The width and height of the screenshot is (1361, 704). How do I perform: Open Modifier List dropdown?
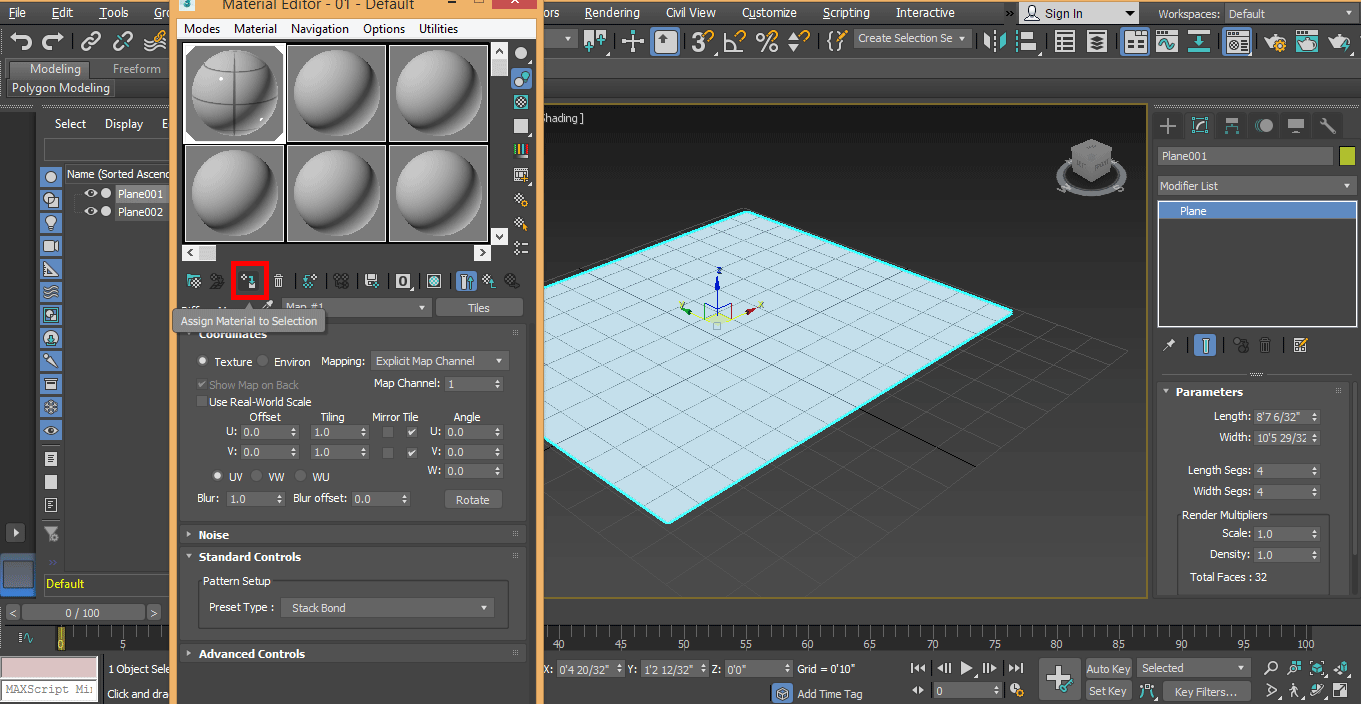[x=1256, y=186]
